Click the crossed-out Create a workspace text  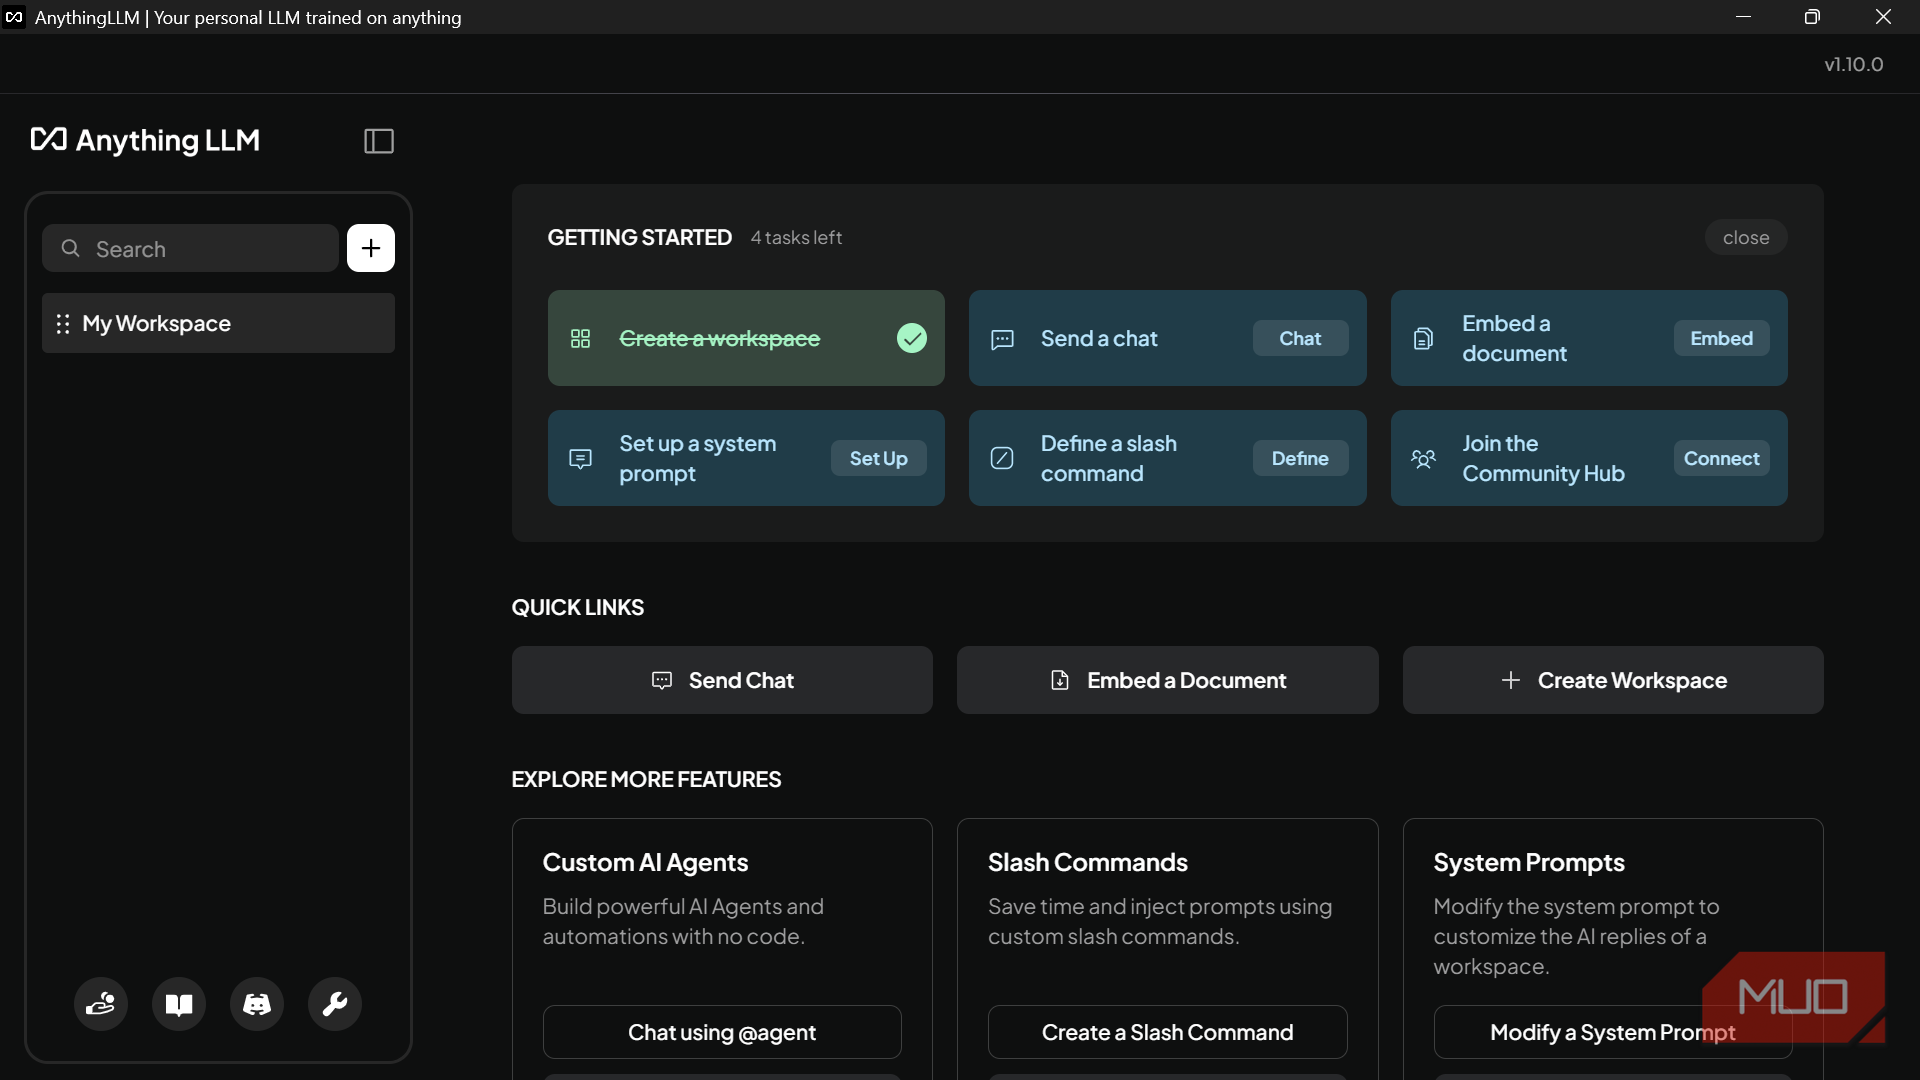coord(719,339)
